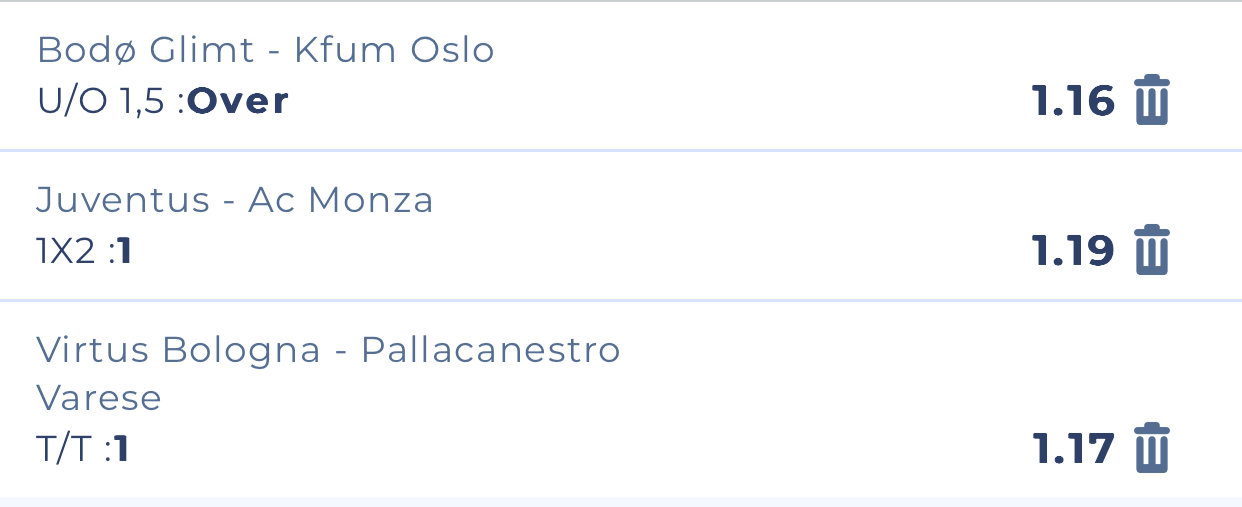
Task: Click the Pallacanestro text
Action: click(490, 350)
